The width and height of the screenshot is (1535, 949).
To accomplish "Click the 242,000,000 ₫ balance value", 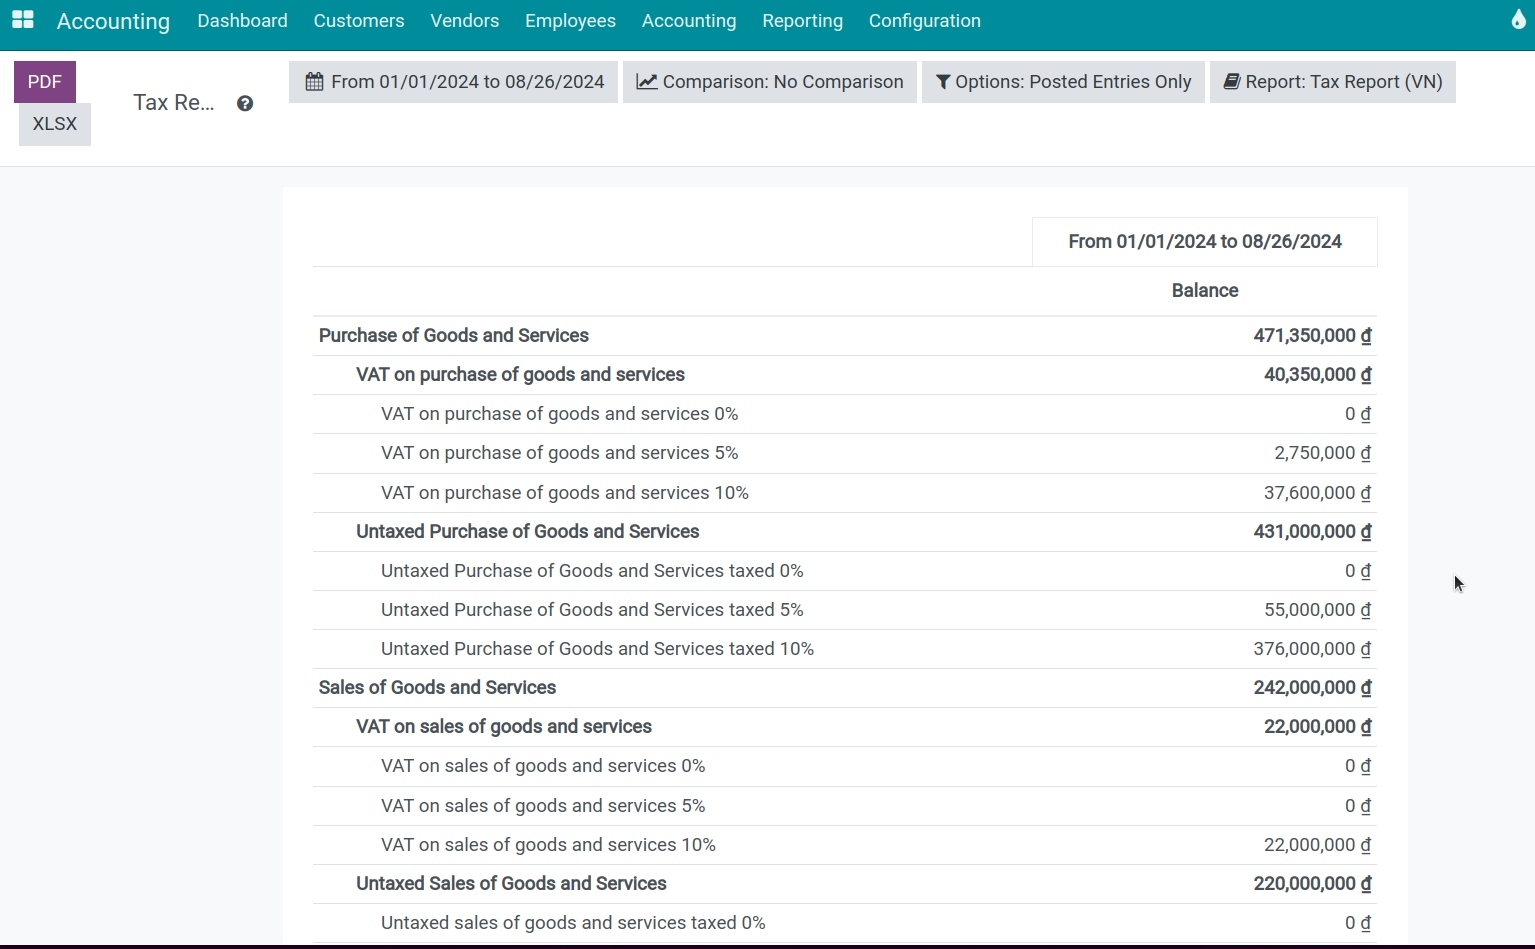I will [x=1312, y=688].
